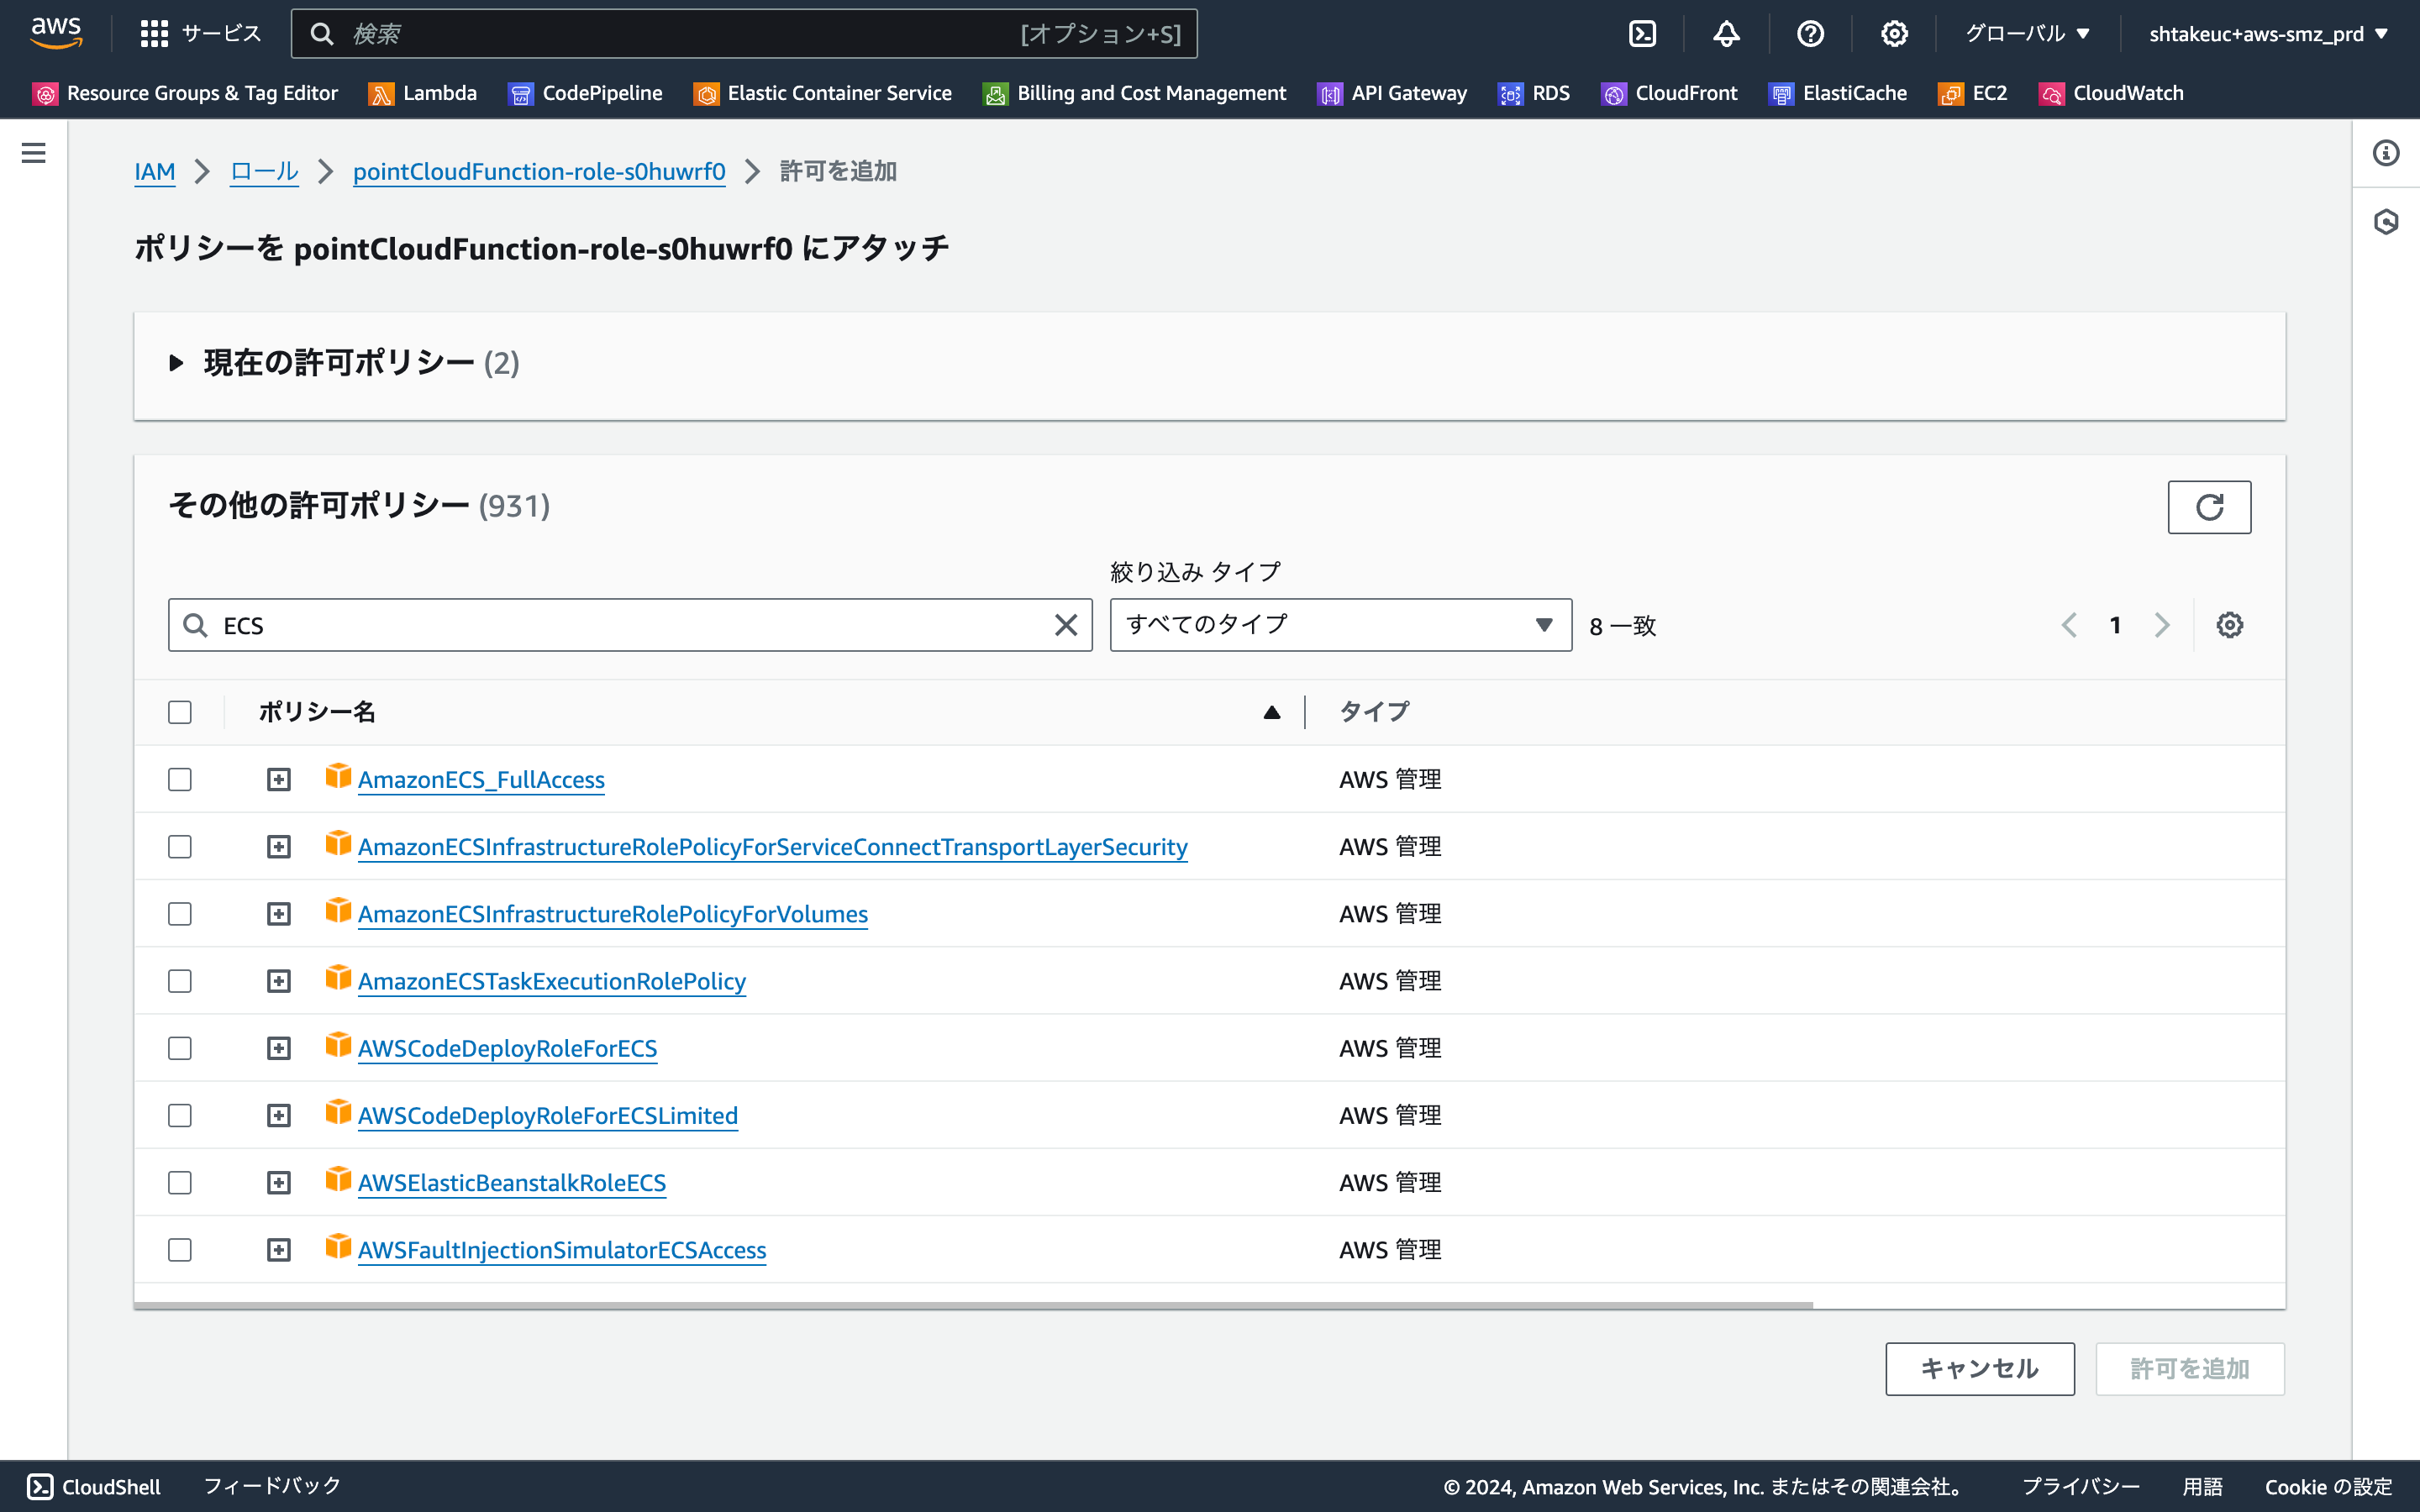Check the AmazonECS_FullAccess policy
Viewport: 2420px width, 1512px height.
point(180,779)
